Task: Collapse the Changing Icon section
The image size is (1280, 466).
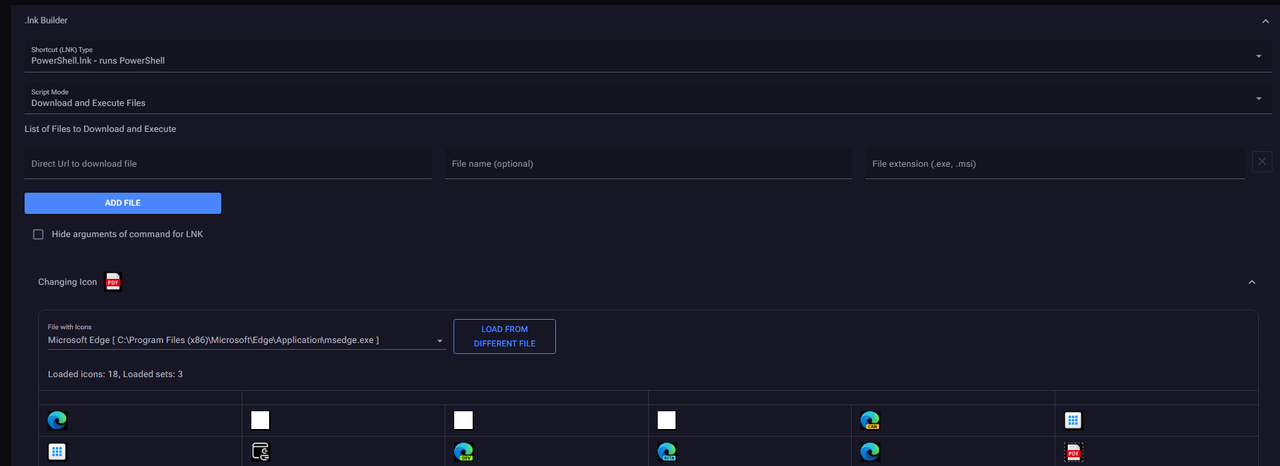Action: [1251, 282]
